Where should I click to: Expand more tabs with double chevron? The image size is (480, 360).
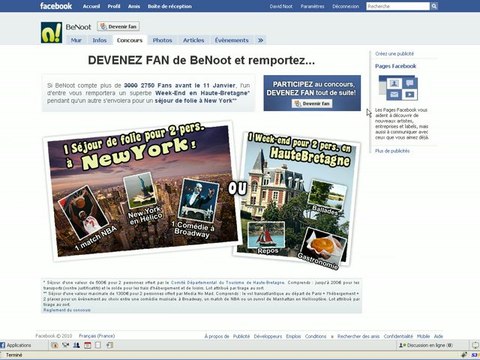260,40
